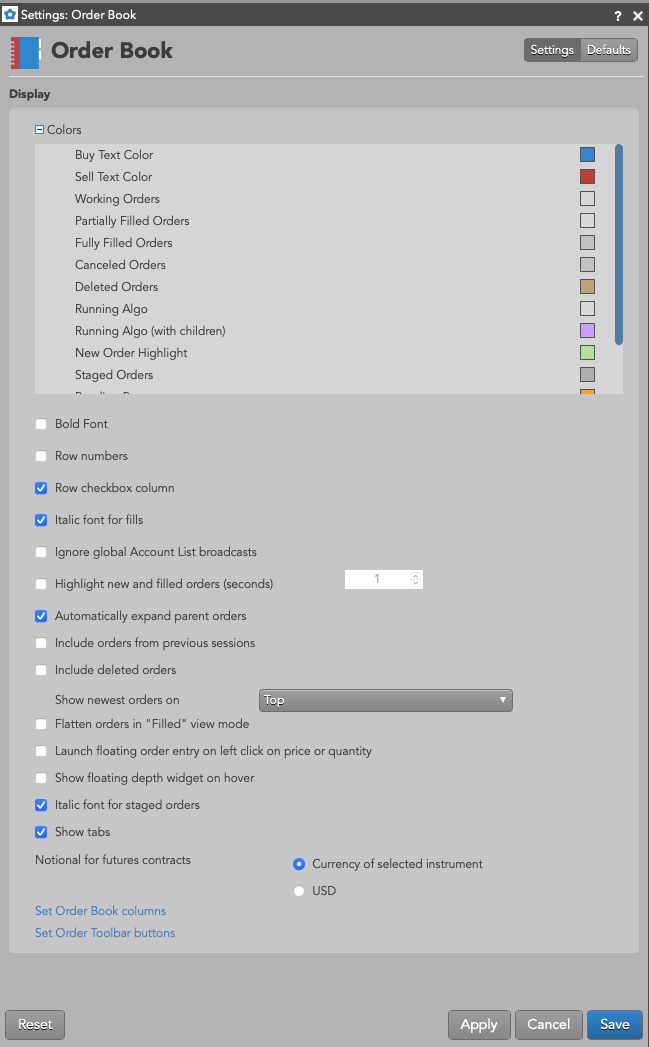Select the USD radio button
Viewport: 649px width, 1047px height.
click(299, 891)
